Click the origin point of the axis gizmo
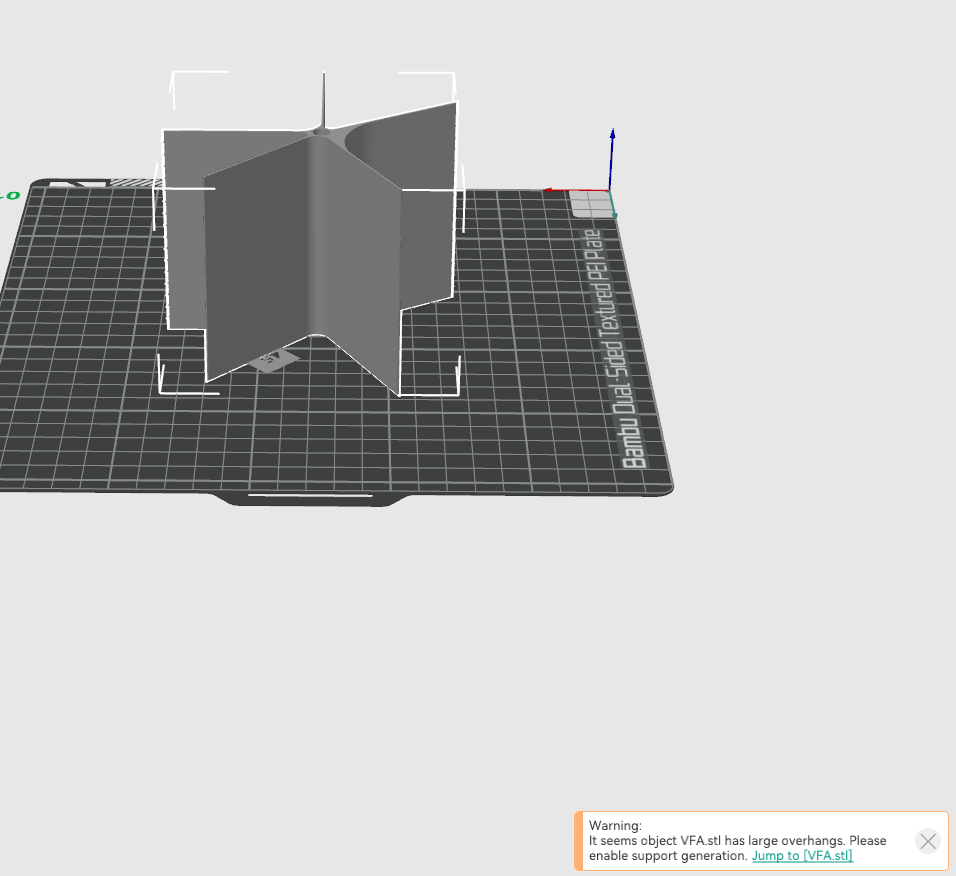Image resolution: width=956 pixels, height=876 pixels. click(x=610, y=190)
